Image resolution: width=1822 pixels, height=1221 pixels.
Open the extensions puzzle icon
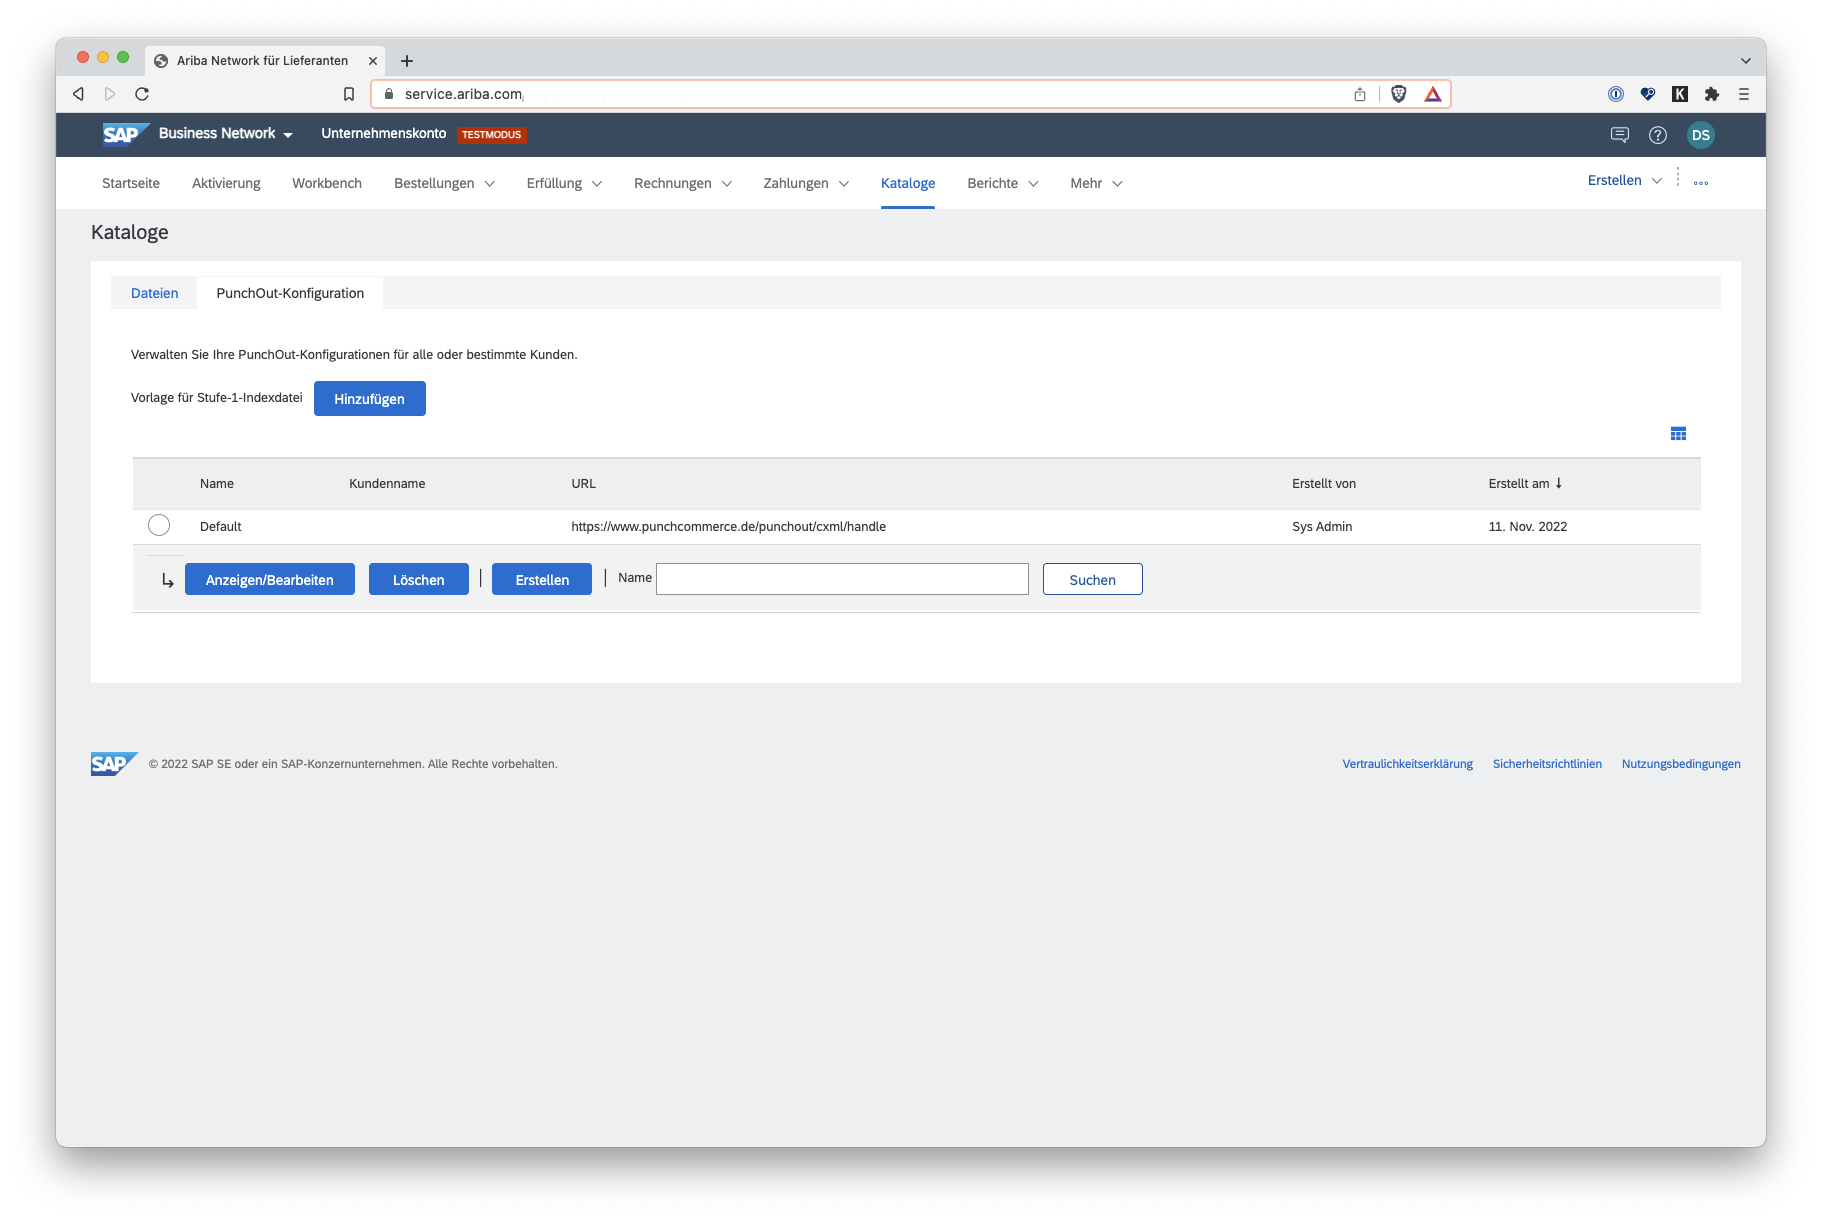[x=1712, y=94]
